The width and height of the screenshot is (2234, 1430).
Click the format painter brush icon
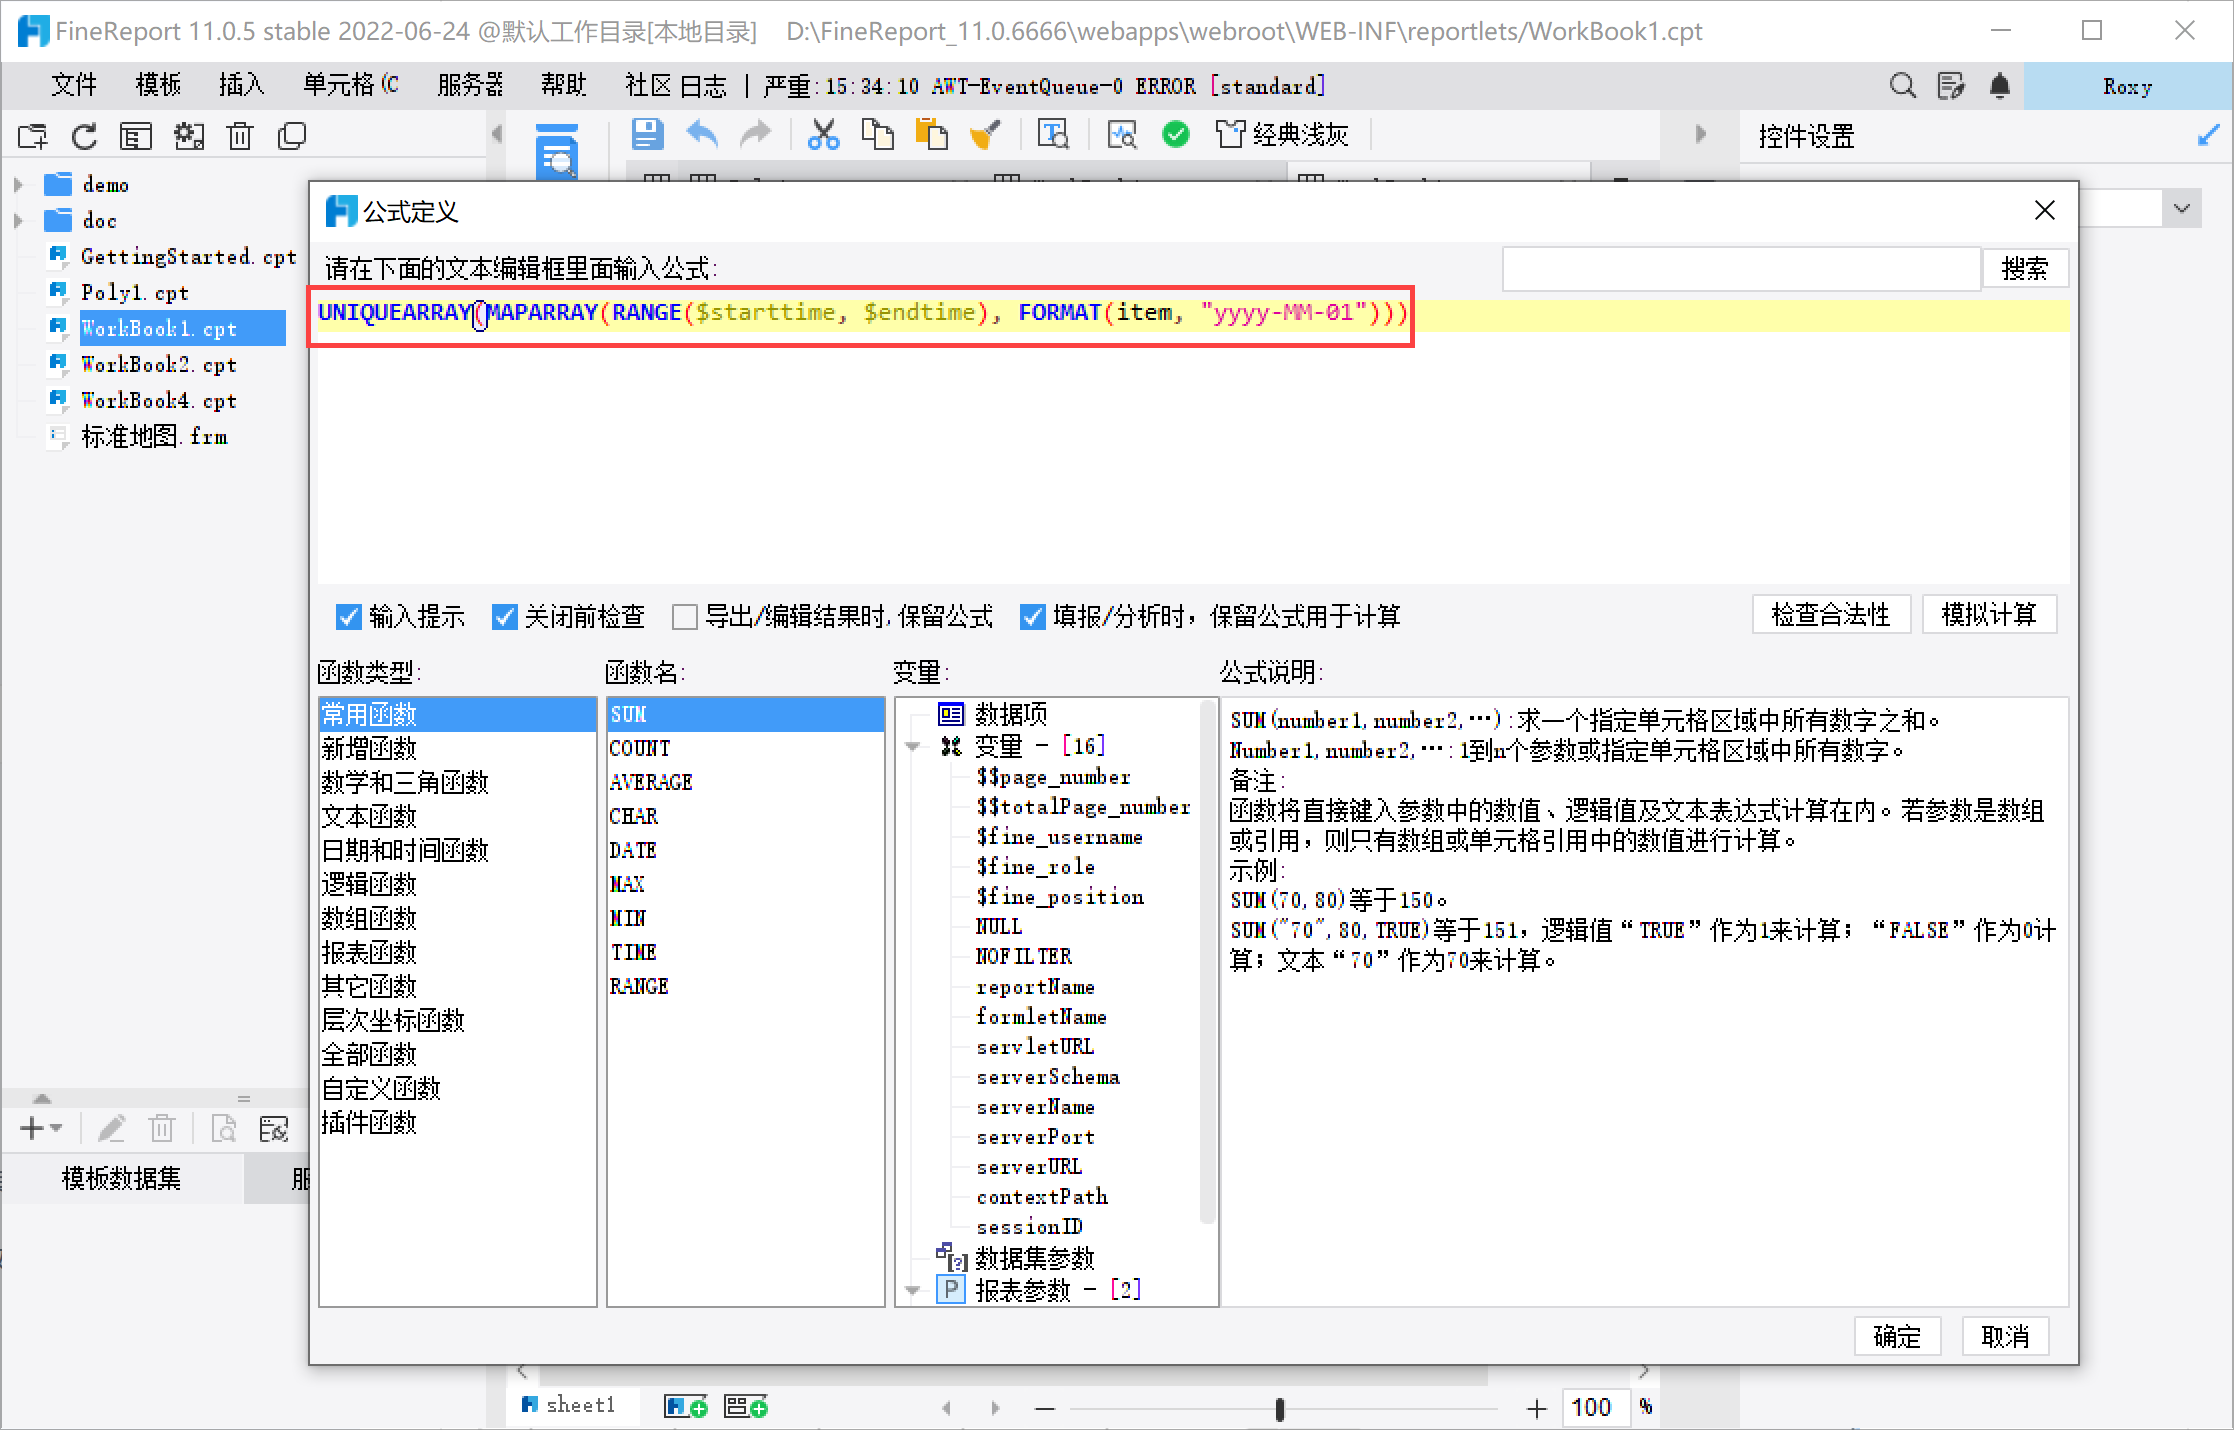[x=986, y=135]
